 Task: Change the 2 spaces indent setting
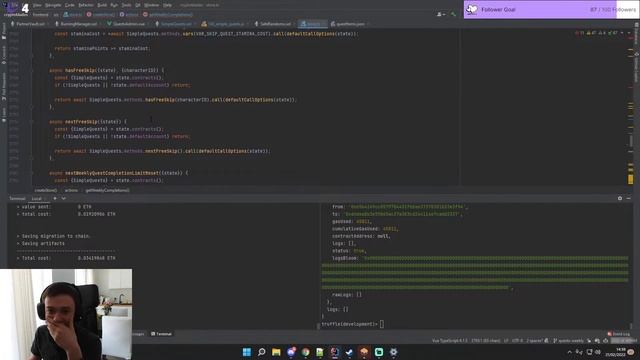(x=535, y=341)
